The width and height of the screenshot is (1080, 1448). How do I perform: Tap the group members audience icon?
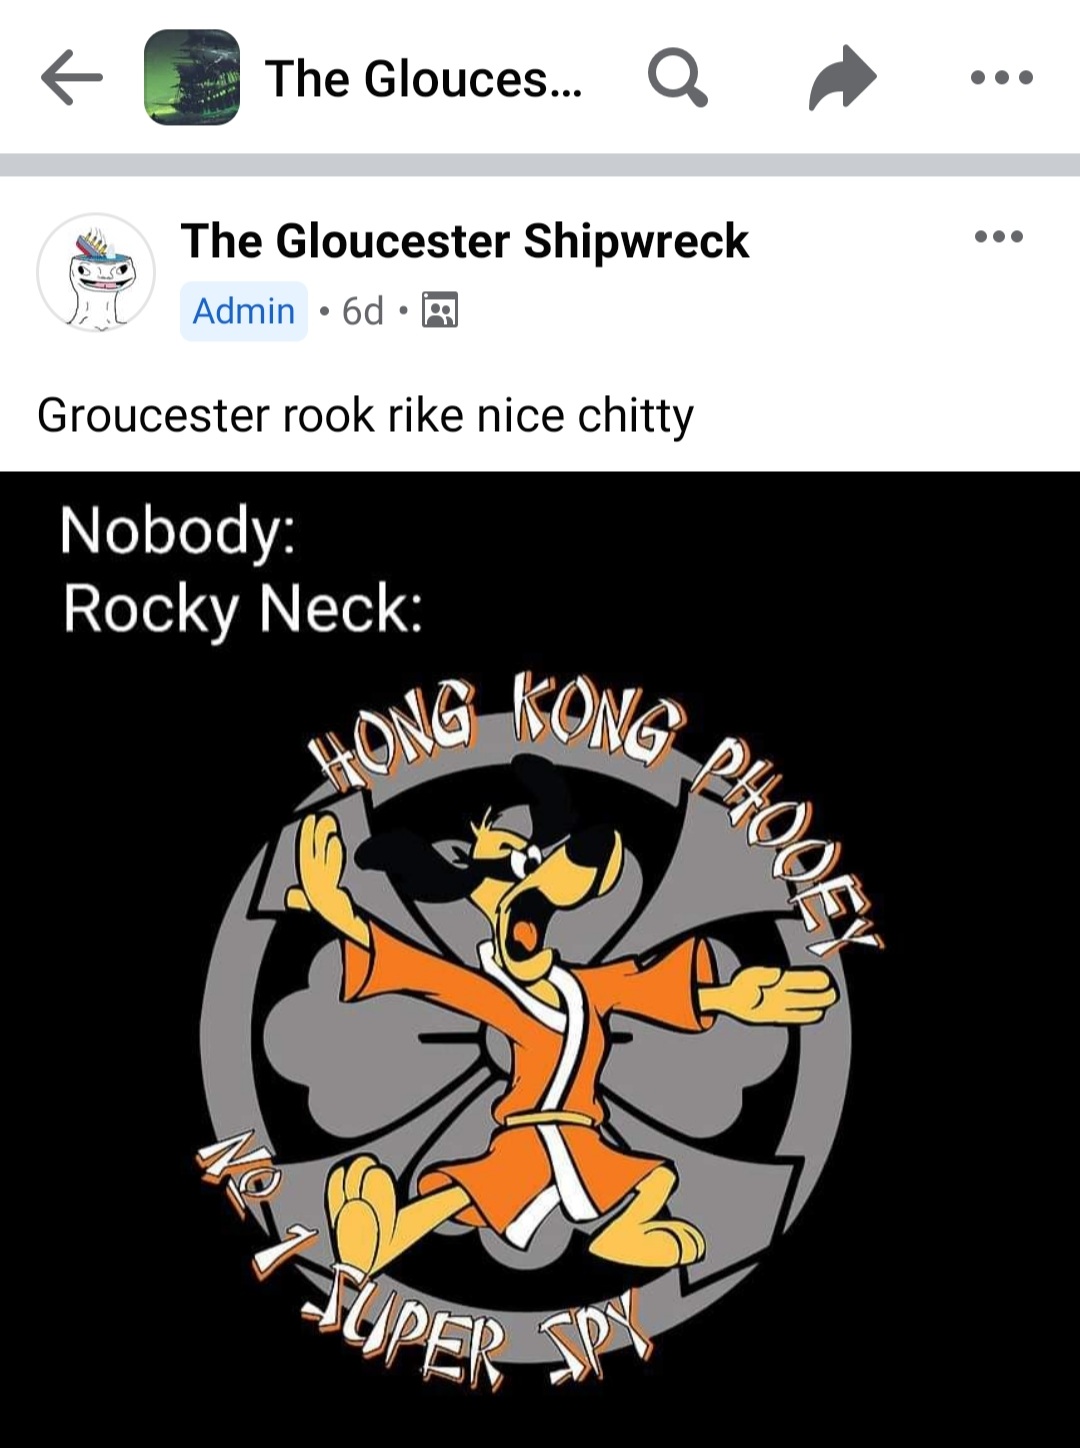coord(440,311)
